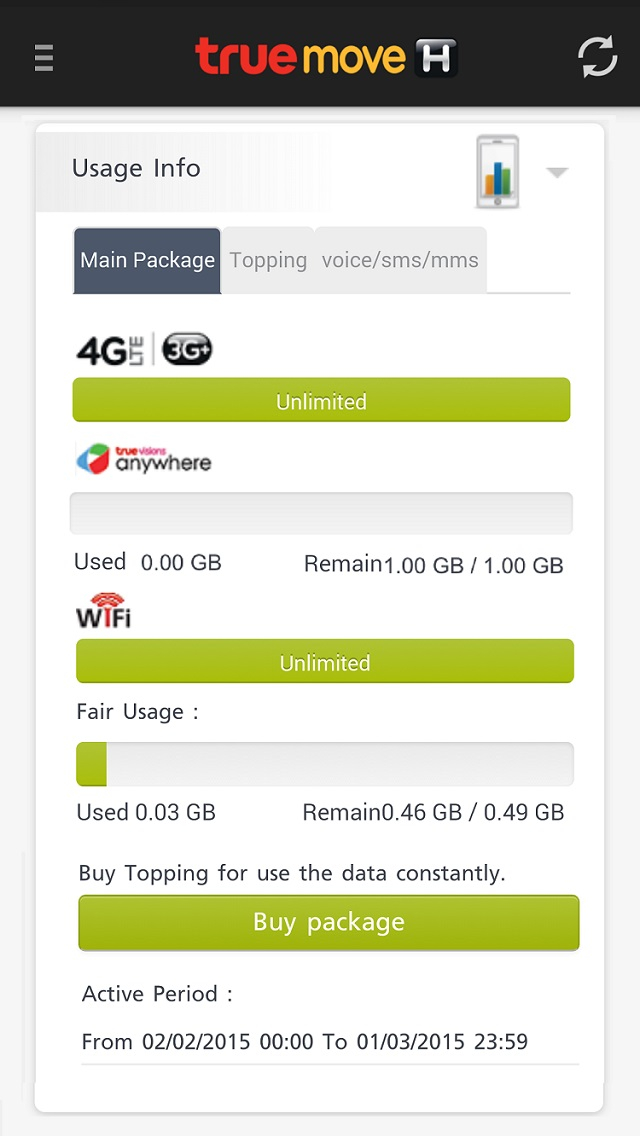640x1136 pixels.
Task: Tap the Active Period date range
Action: click(x=304, y=1042)
